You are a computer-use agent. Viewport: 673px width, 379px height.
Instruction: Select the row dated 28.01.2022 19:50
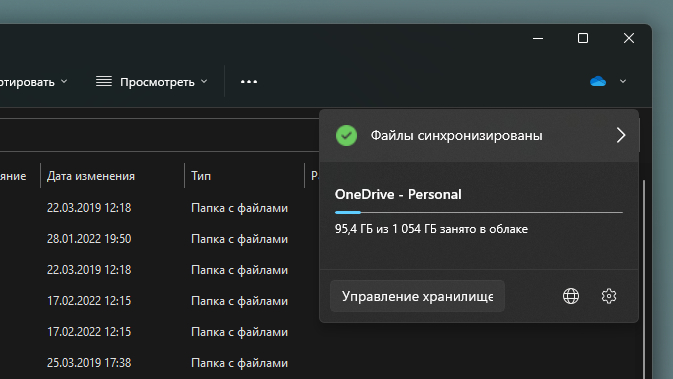[159, 239]
